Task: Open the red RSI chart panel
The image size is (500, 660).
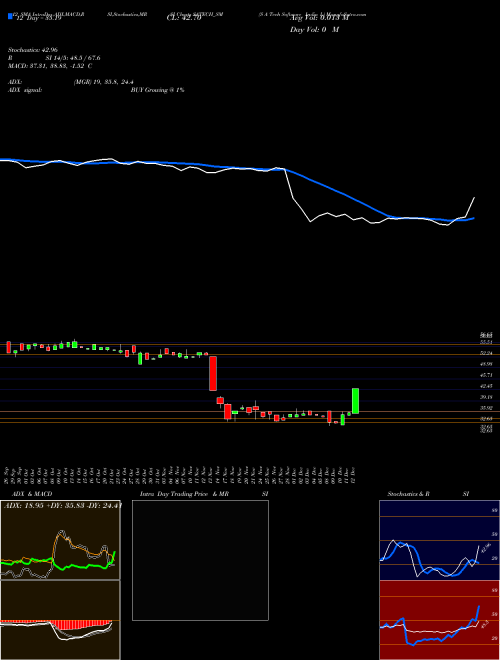Action: click(439, 620)
